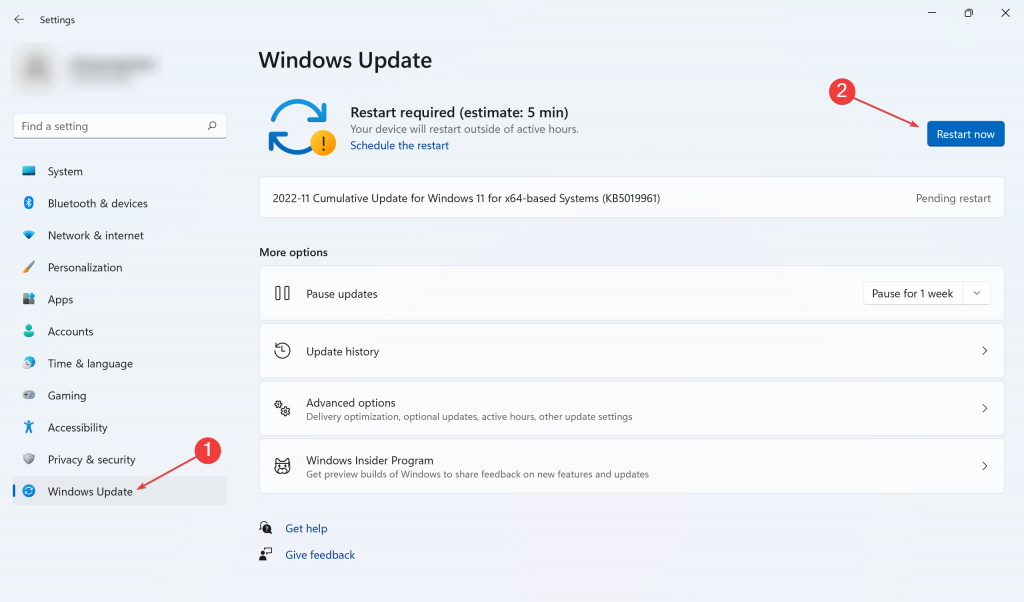Screen dimensions: 1024x602
Task: Click the Windows Update sync icon in sidebar
Action: click(x=29, y=491)
